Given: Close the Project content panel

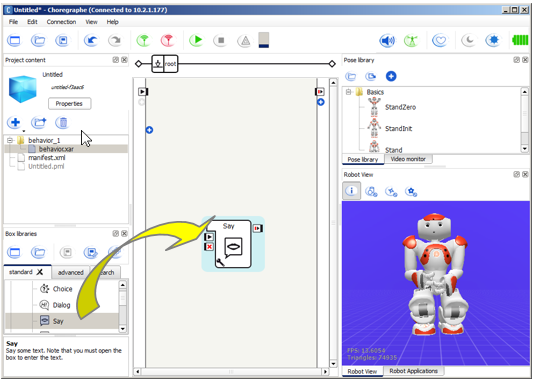Looking at the screenshot, I should [124, 60].
